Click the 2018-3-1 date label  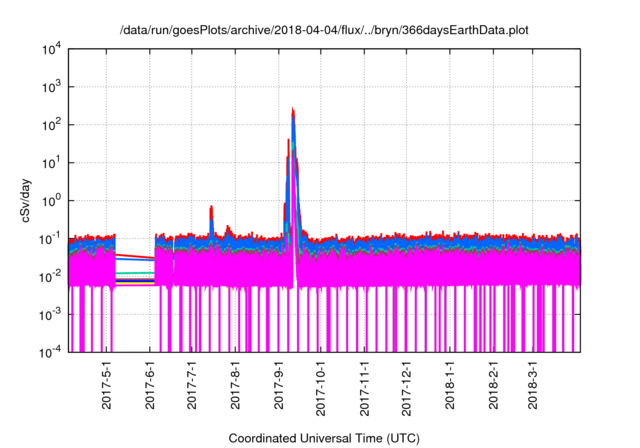coord(533,384)
